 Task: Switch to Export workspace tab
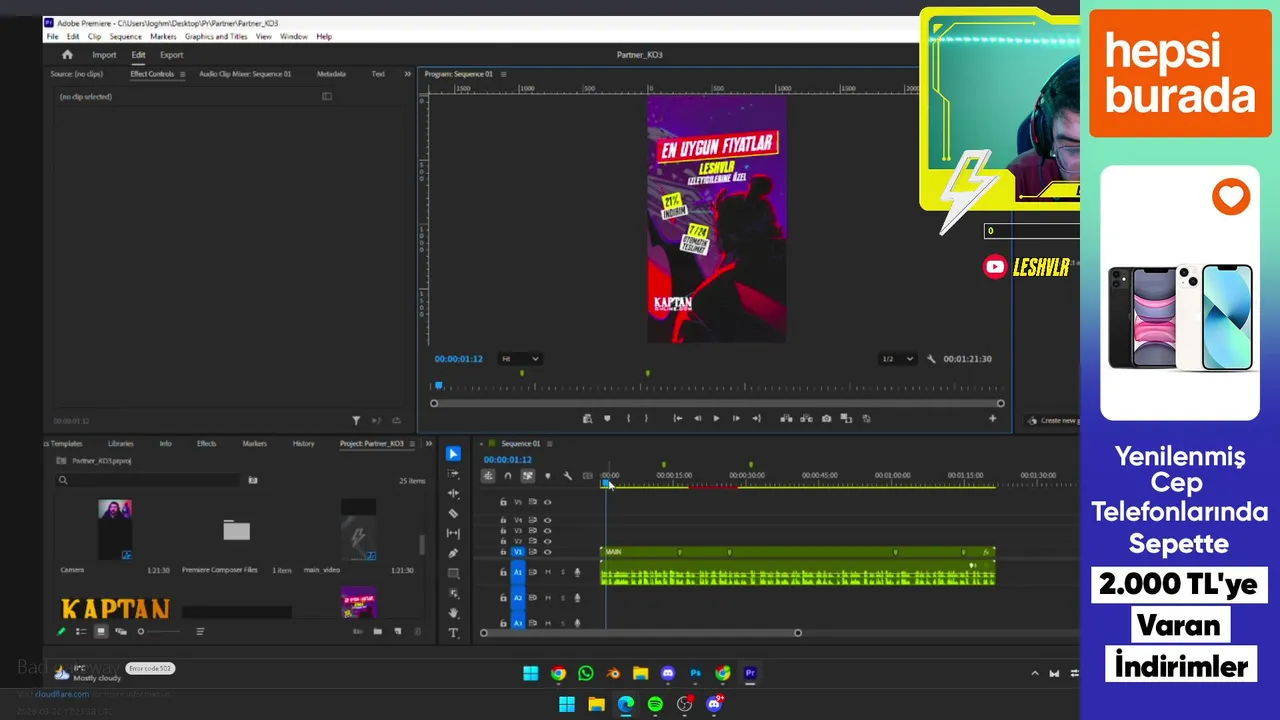pos(171,55)
